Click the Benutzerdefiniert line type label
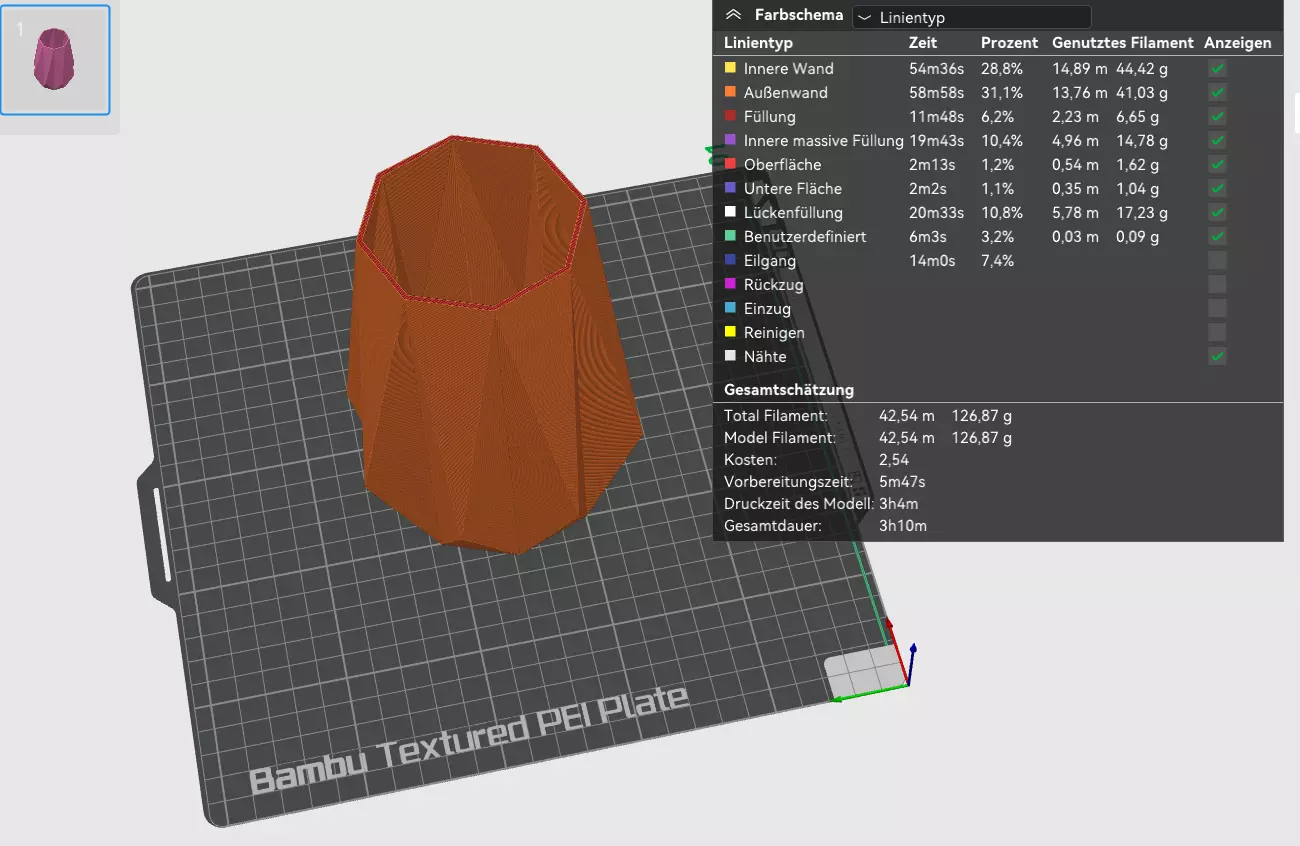 [x=805, y=237]
